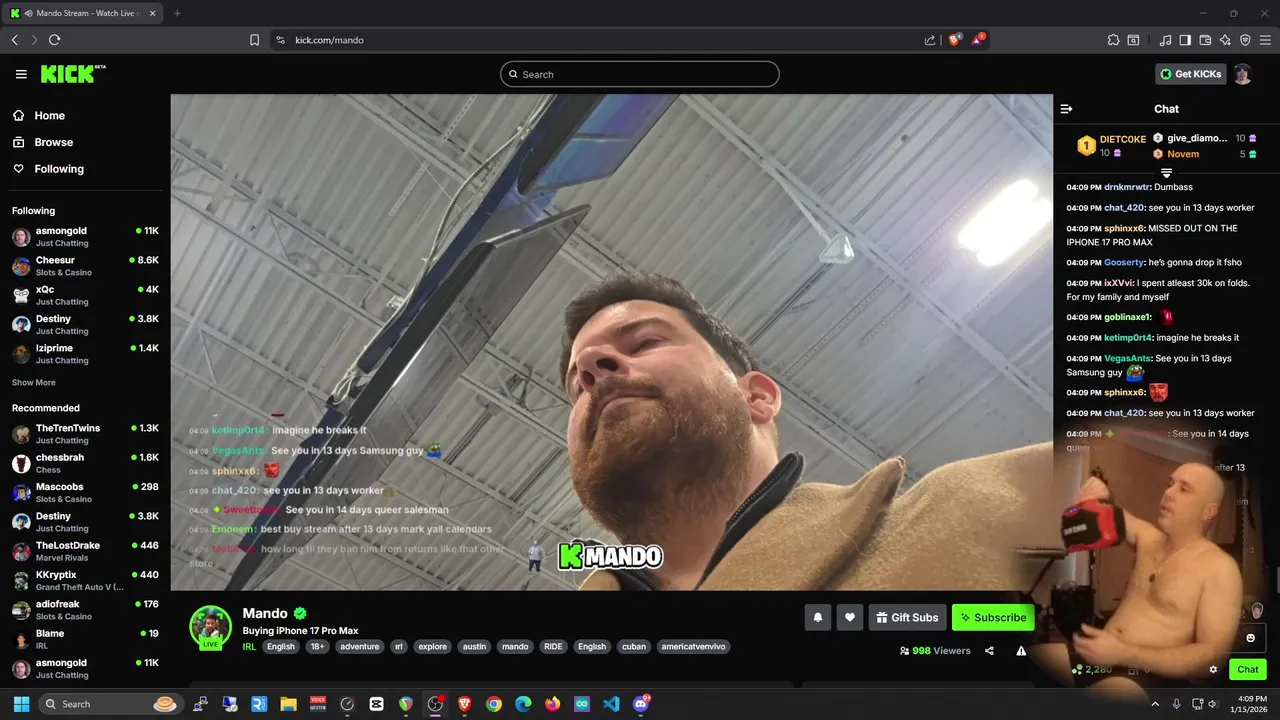The height and width of the screenshot is (720, 1280).
Task: Open Visual Studio Code from taskbar
Action: [611, 704]
